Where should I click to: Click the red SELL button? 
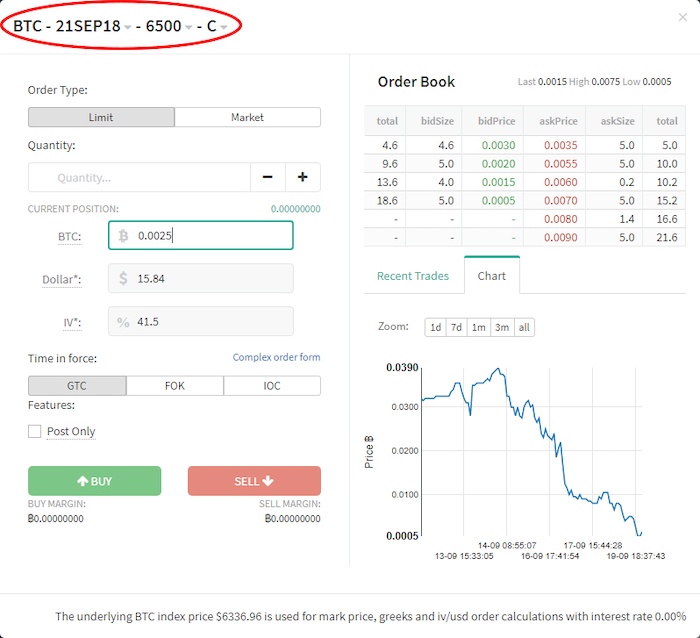254,481
